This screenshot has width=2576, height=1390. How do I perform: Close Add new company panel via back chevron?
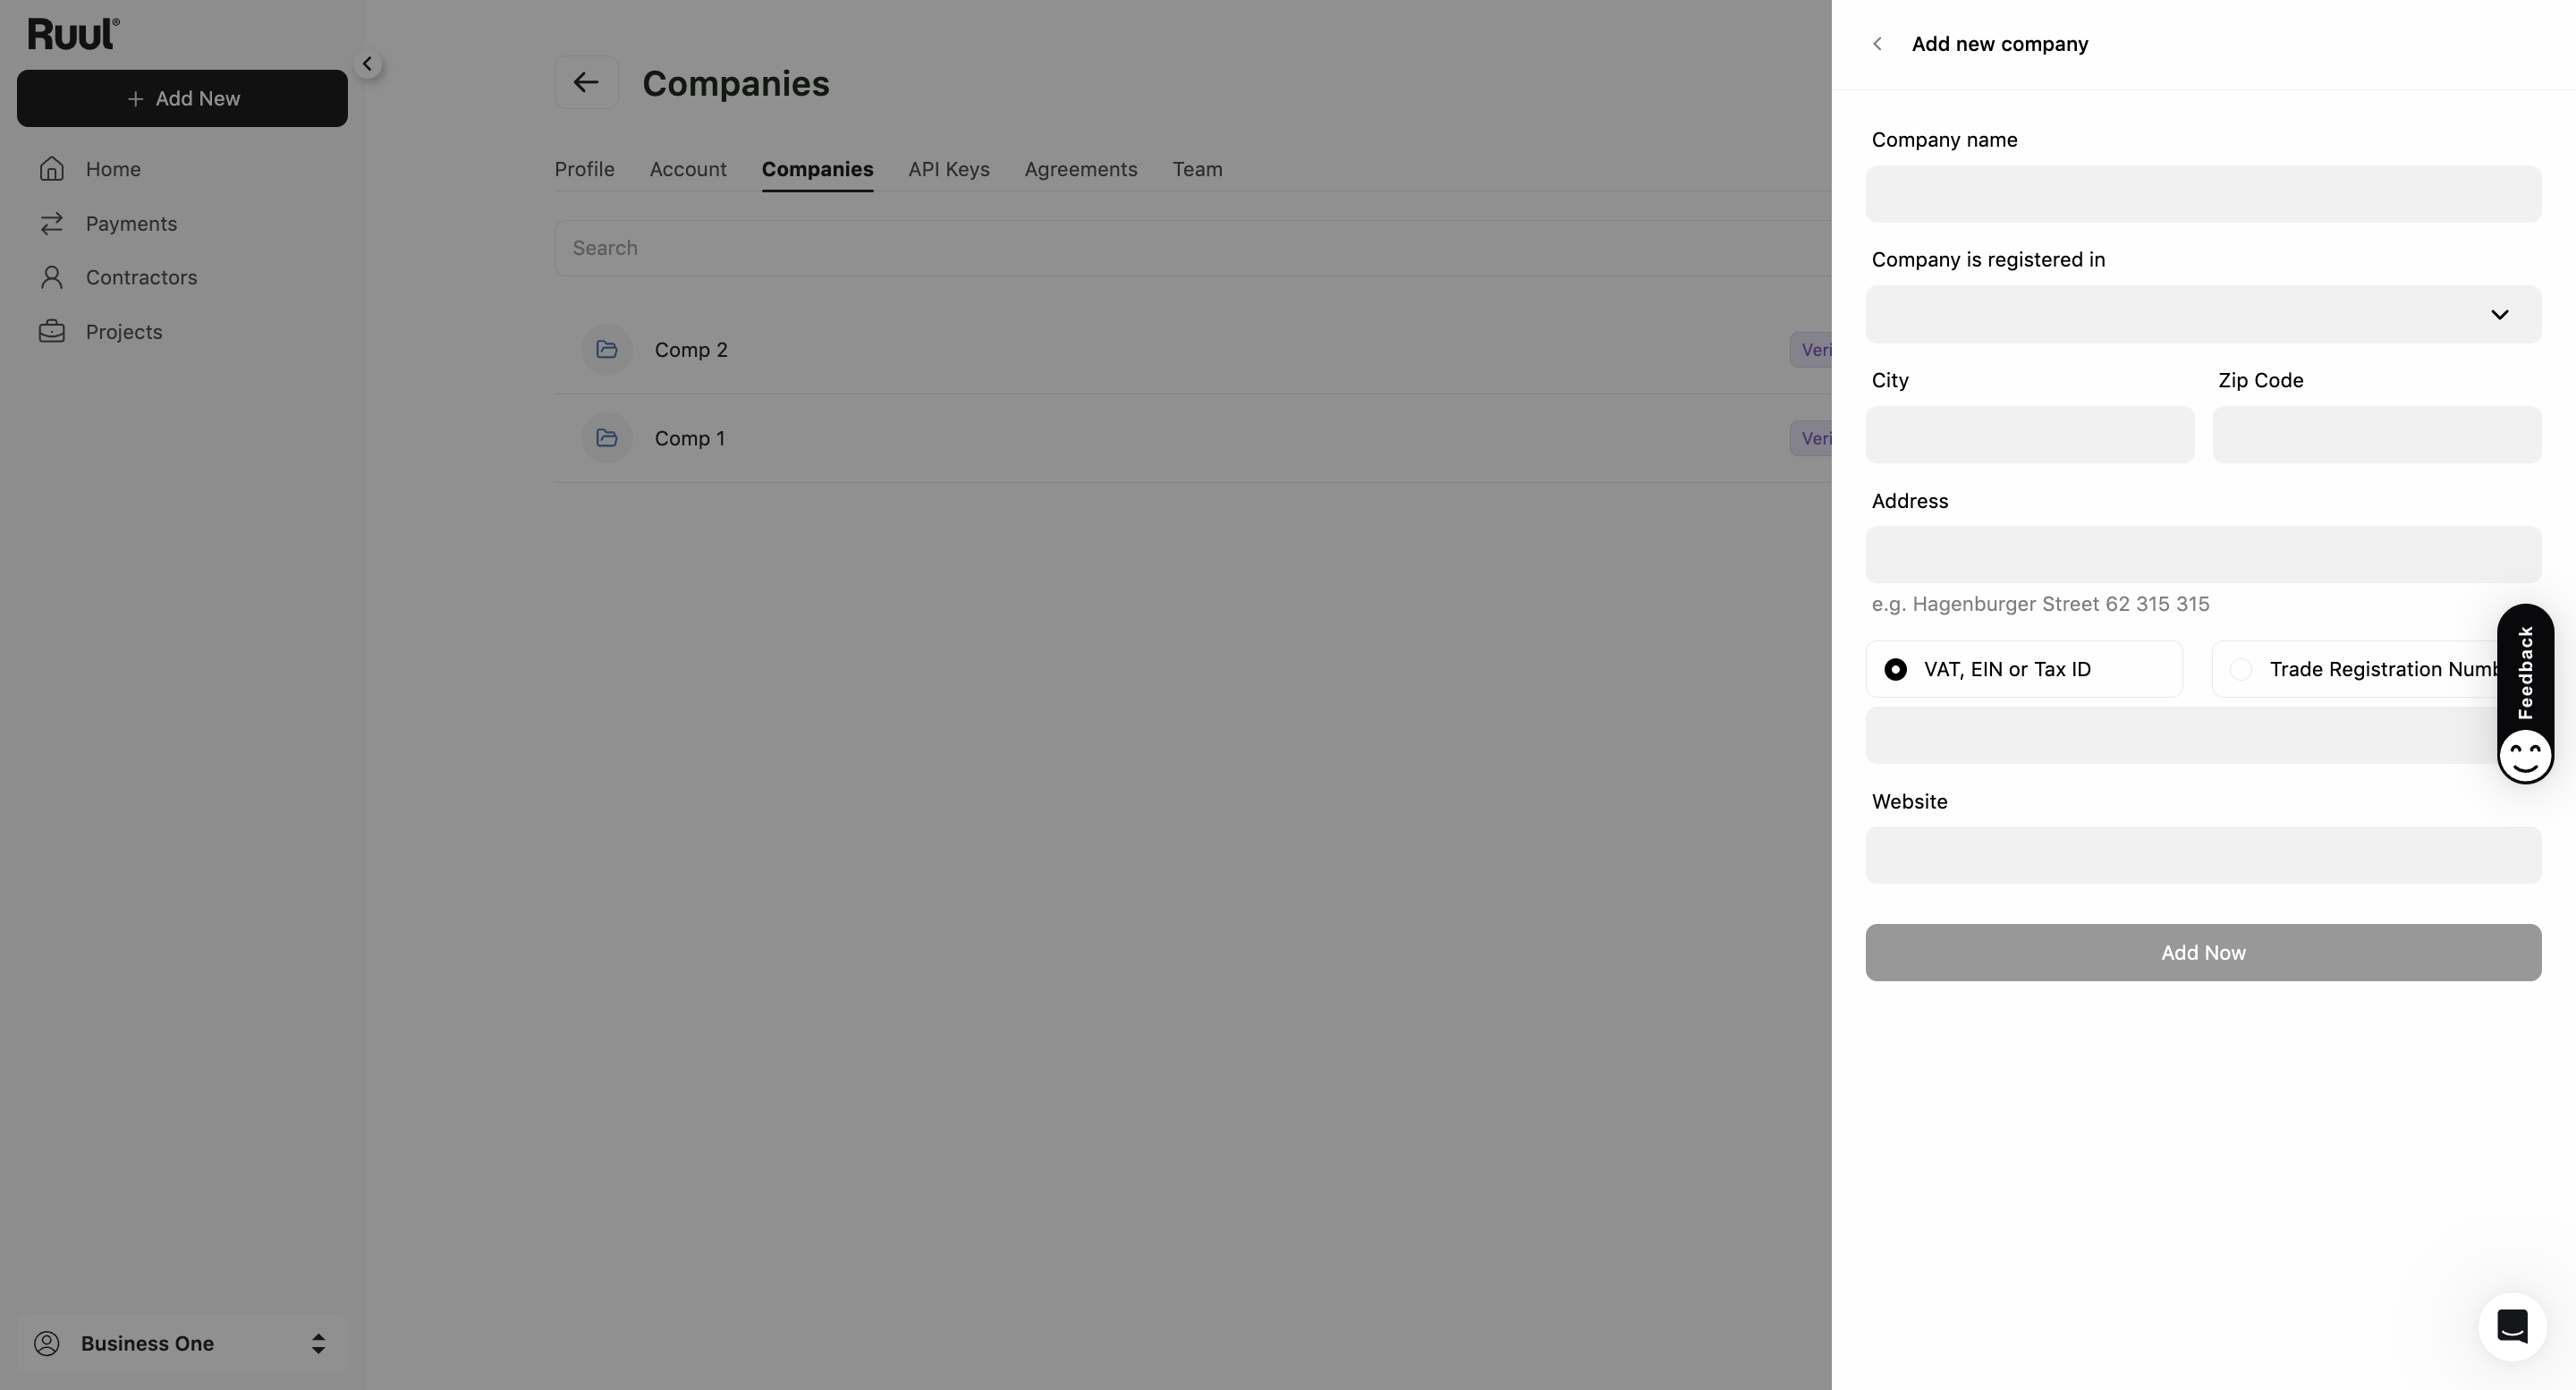tap(1877, 44)
